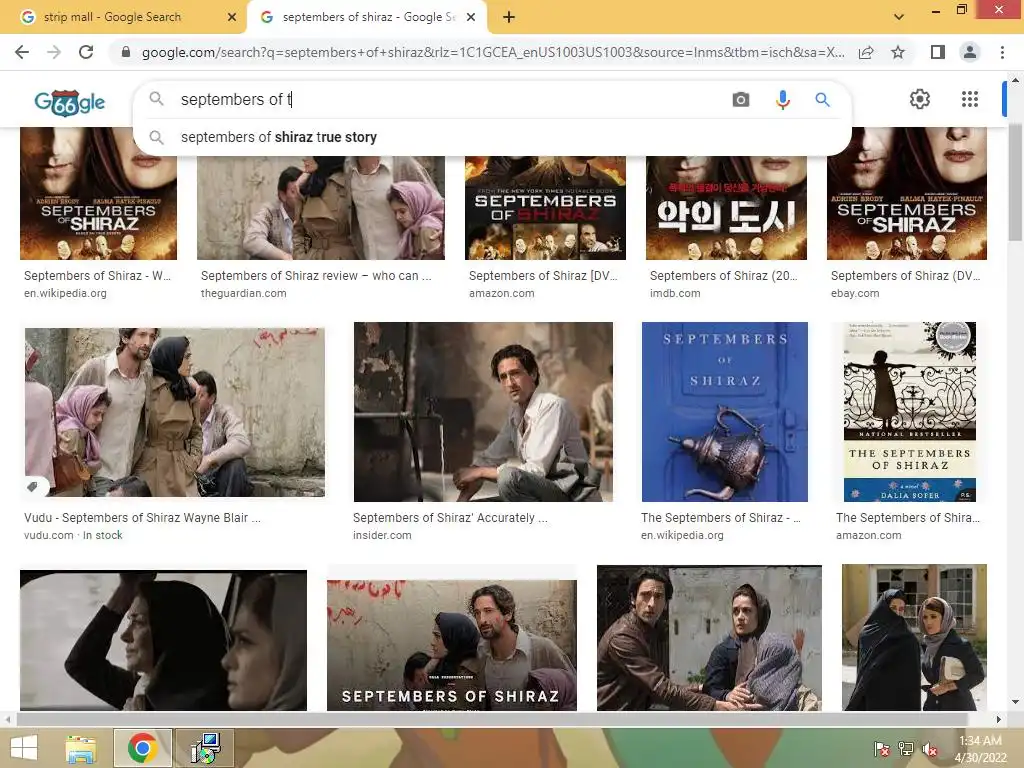
Task: Open the Dalia Sofer novel cover image
Action: [x=910, y=412]
